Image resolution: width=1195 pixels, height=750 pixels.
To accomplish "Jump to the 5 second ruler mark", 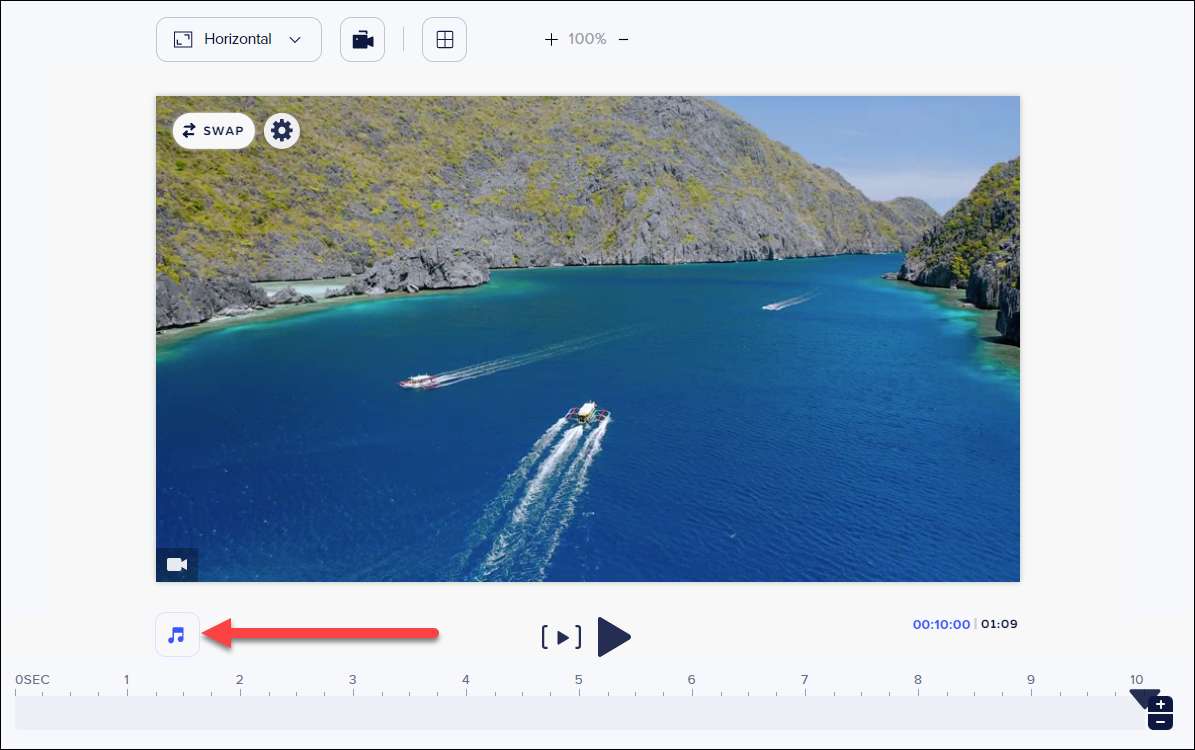I will click(x=578, y=684).
